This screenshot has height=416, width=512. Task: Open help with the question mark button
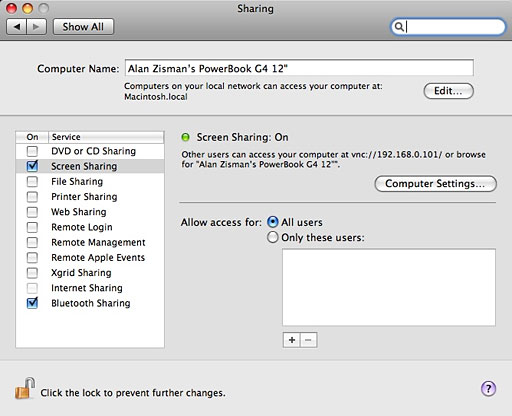pos(488,389)
